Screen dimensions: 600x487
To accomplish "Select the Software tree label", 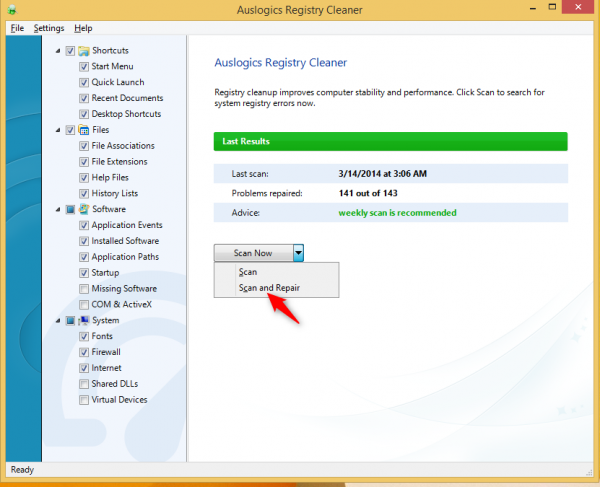I will click(109, 209).
